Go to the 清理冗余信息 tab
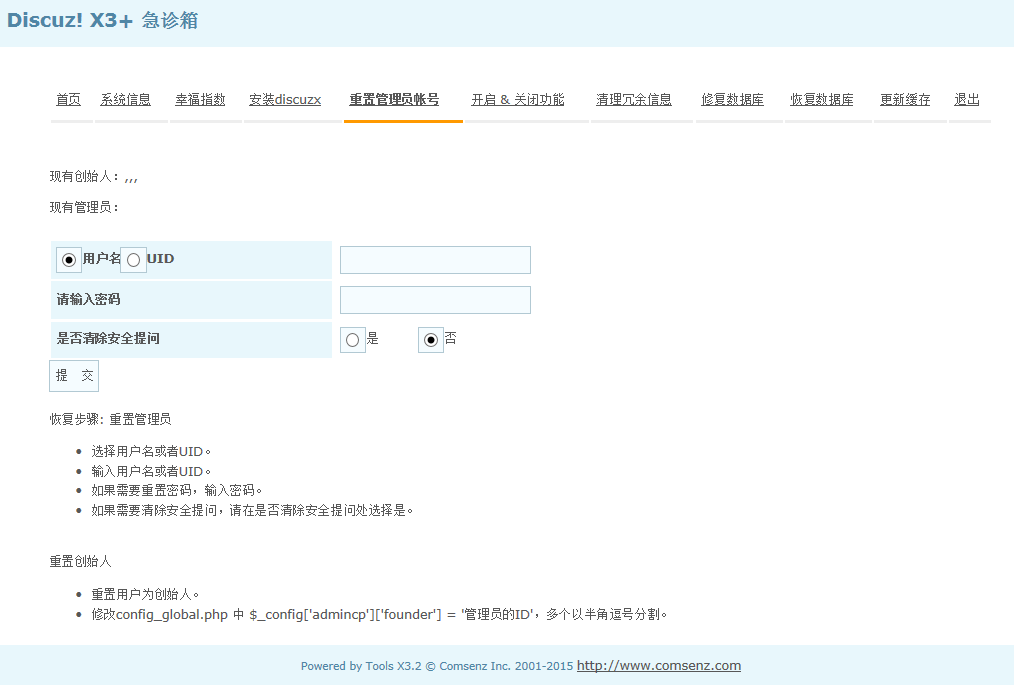 [x=634, y=100]
